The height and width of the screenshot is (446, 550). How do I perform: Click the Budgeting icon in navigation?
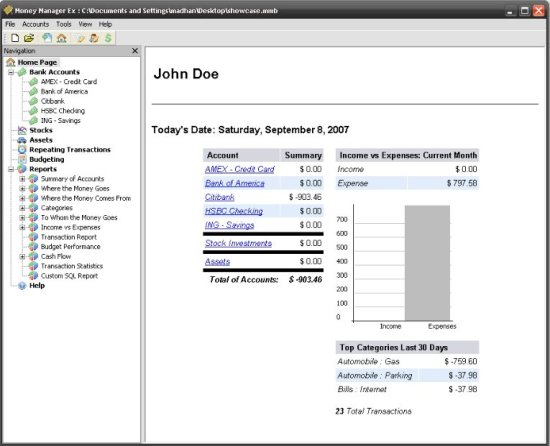tap(22, 160)
